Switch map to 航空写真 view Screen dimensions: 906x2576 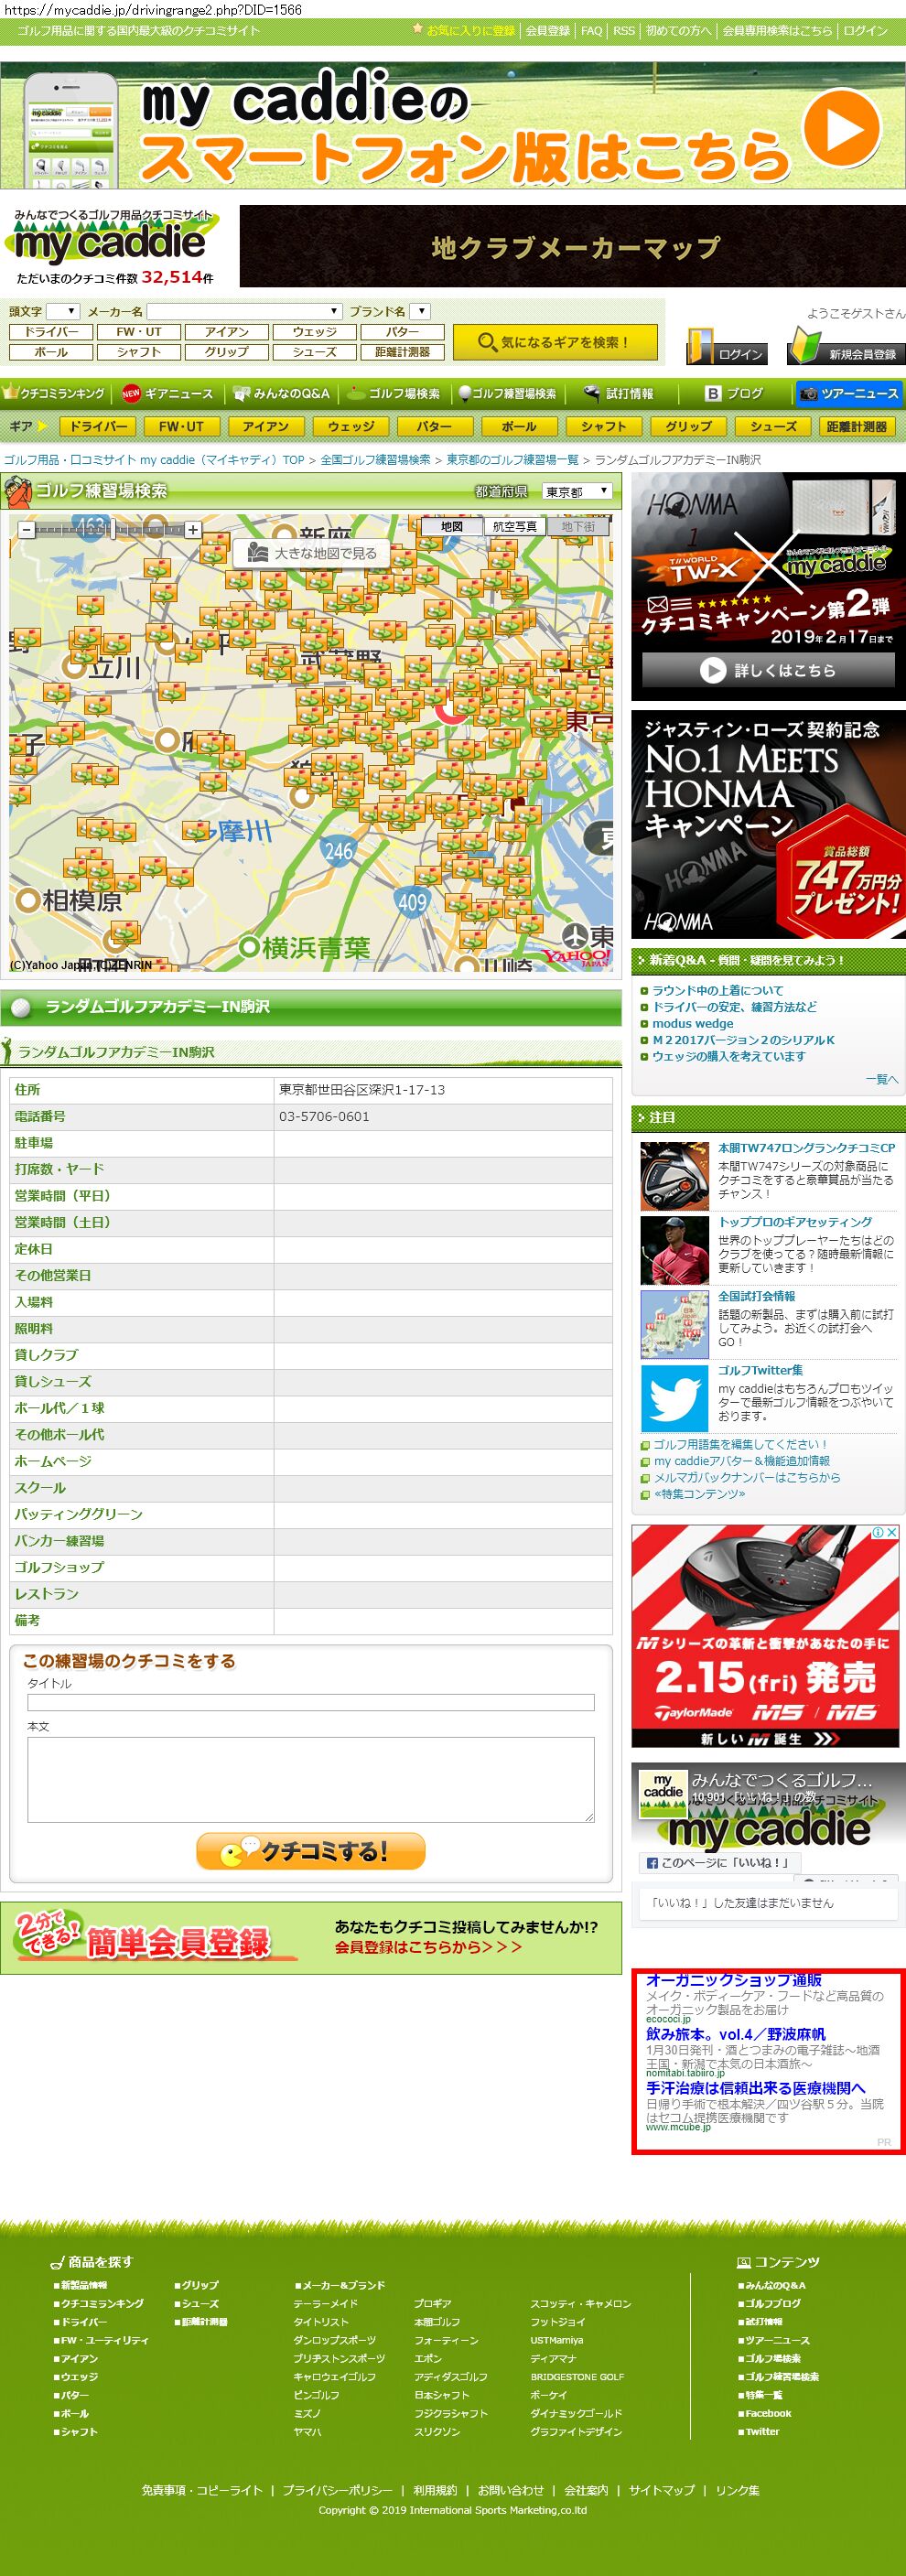click(x=515, y=526)
